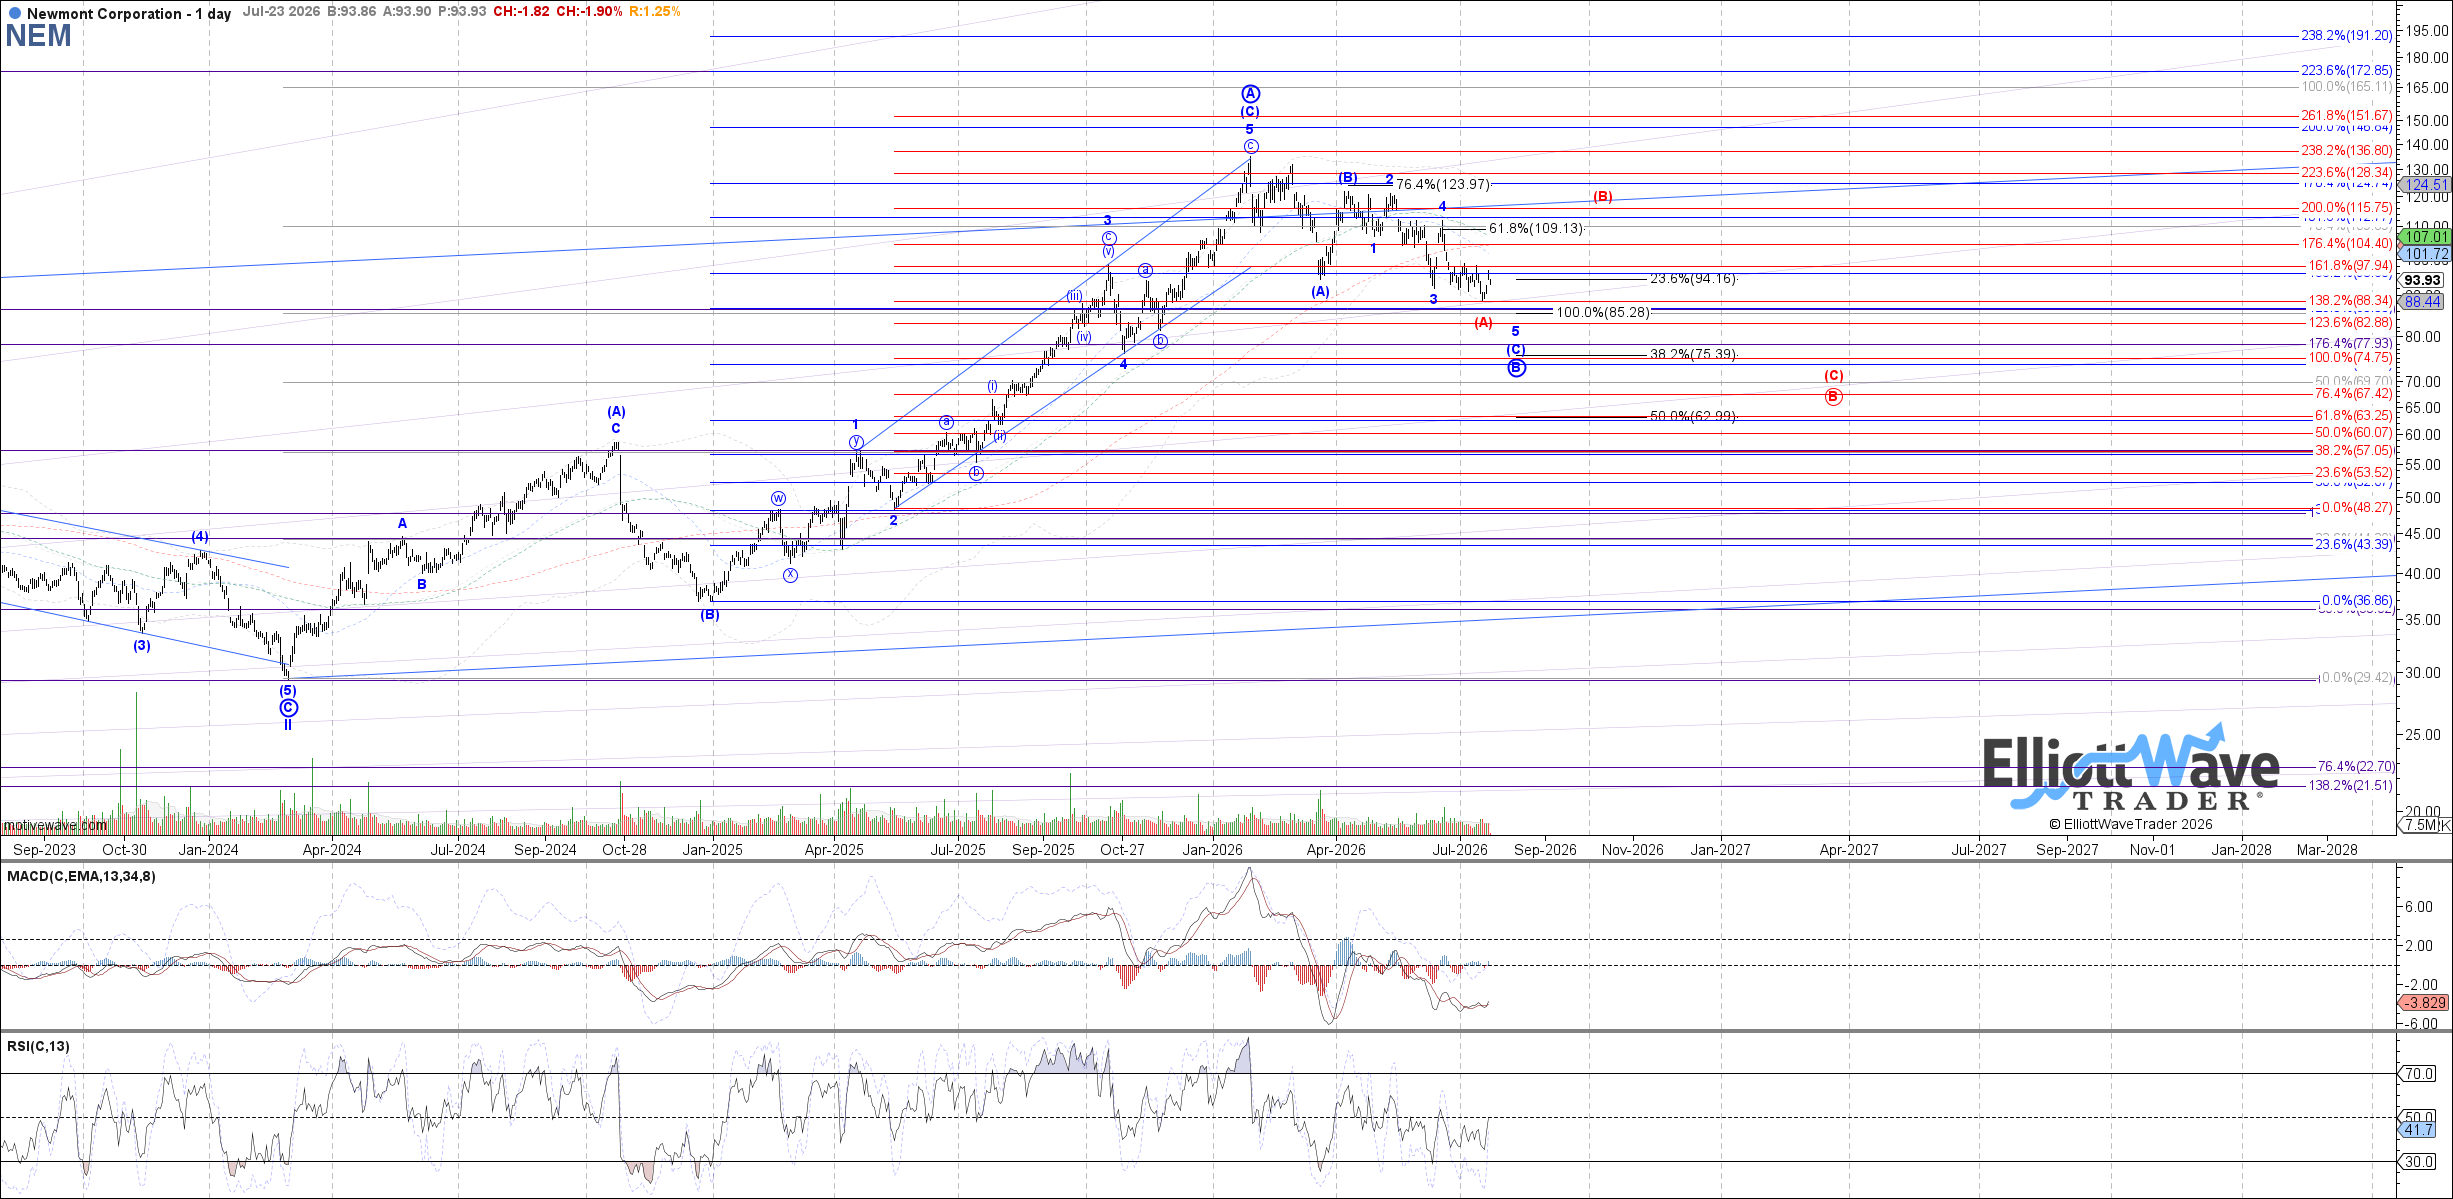Click the change value CH:-1.82
Viewport: 2453px width, 1199px height.
[522, 12]
